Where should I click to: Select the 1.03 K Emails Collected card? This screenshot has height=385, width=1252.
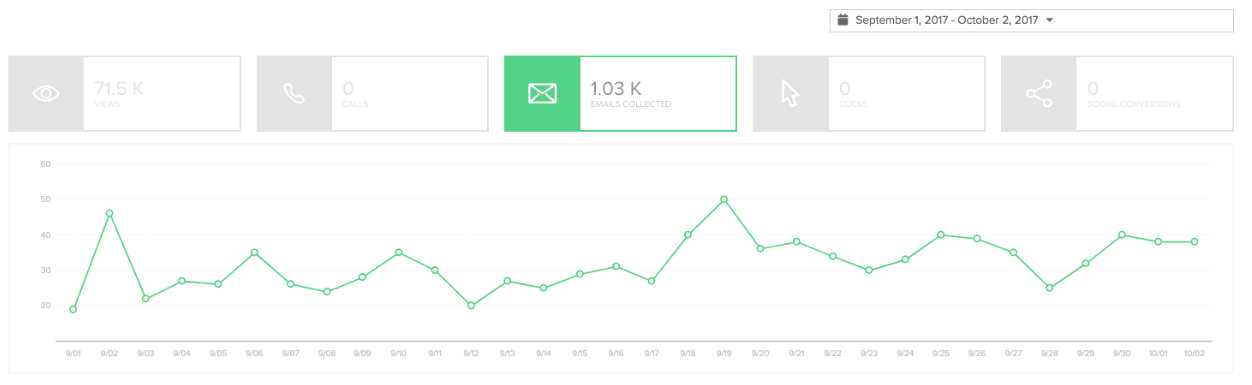coord(620,94)
